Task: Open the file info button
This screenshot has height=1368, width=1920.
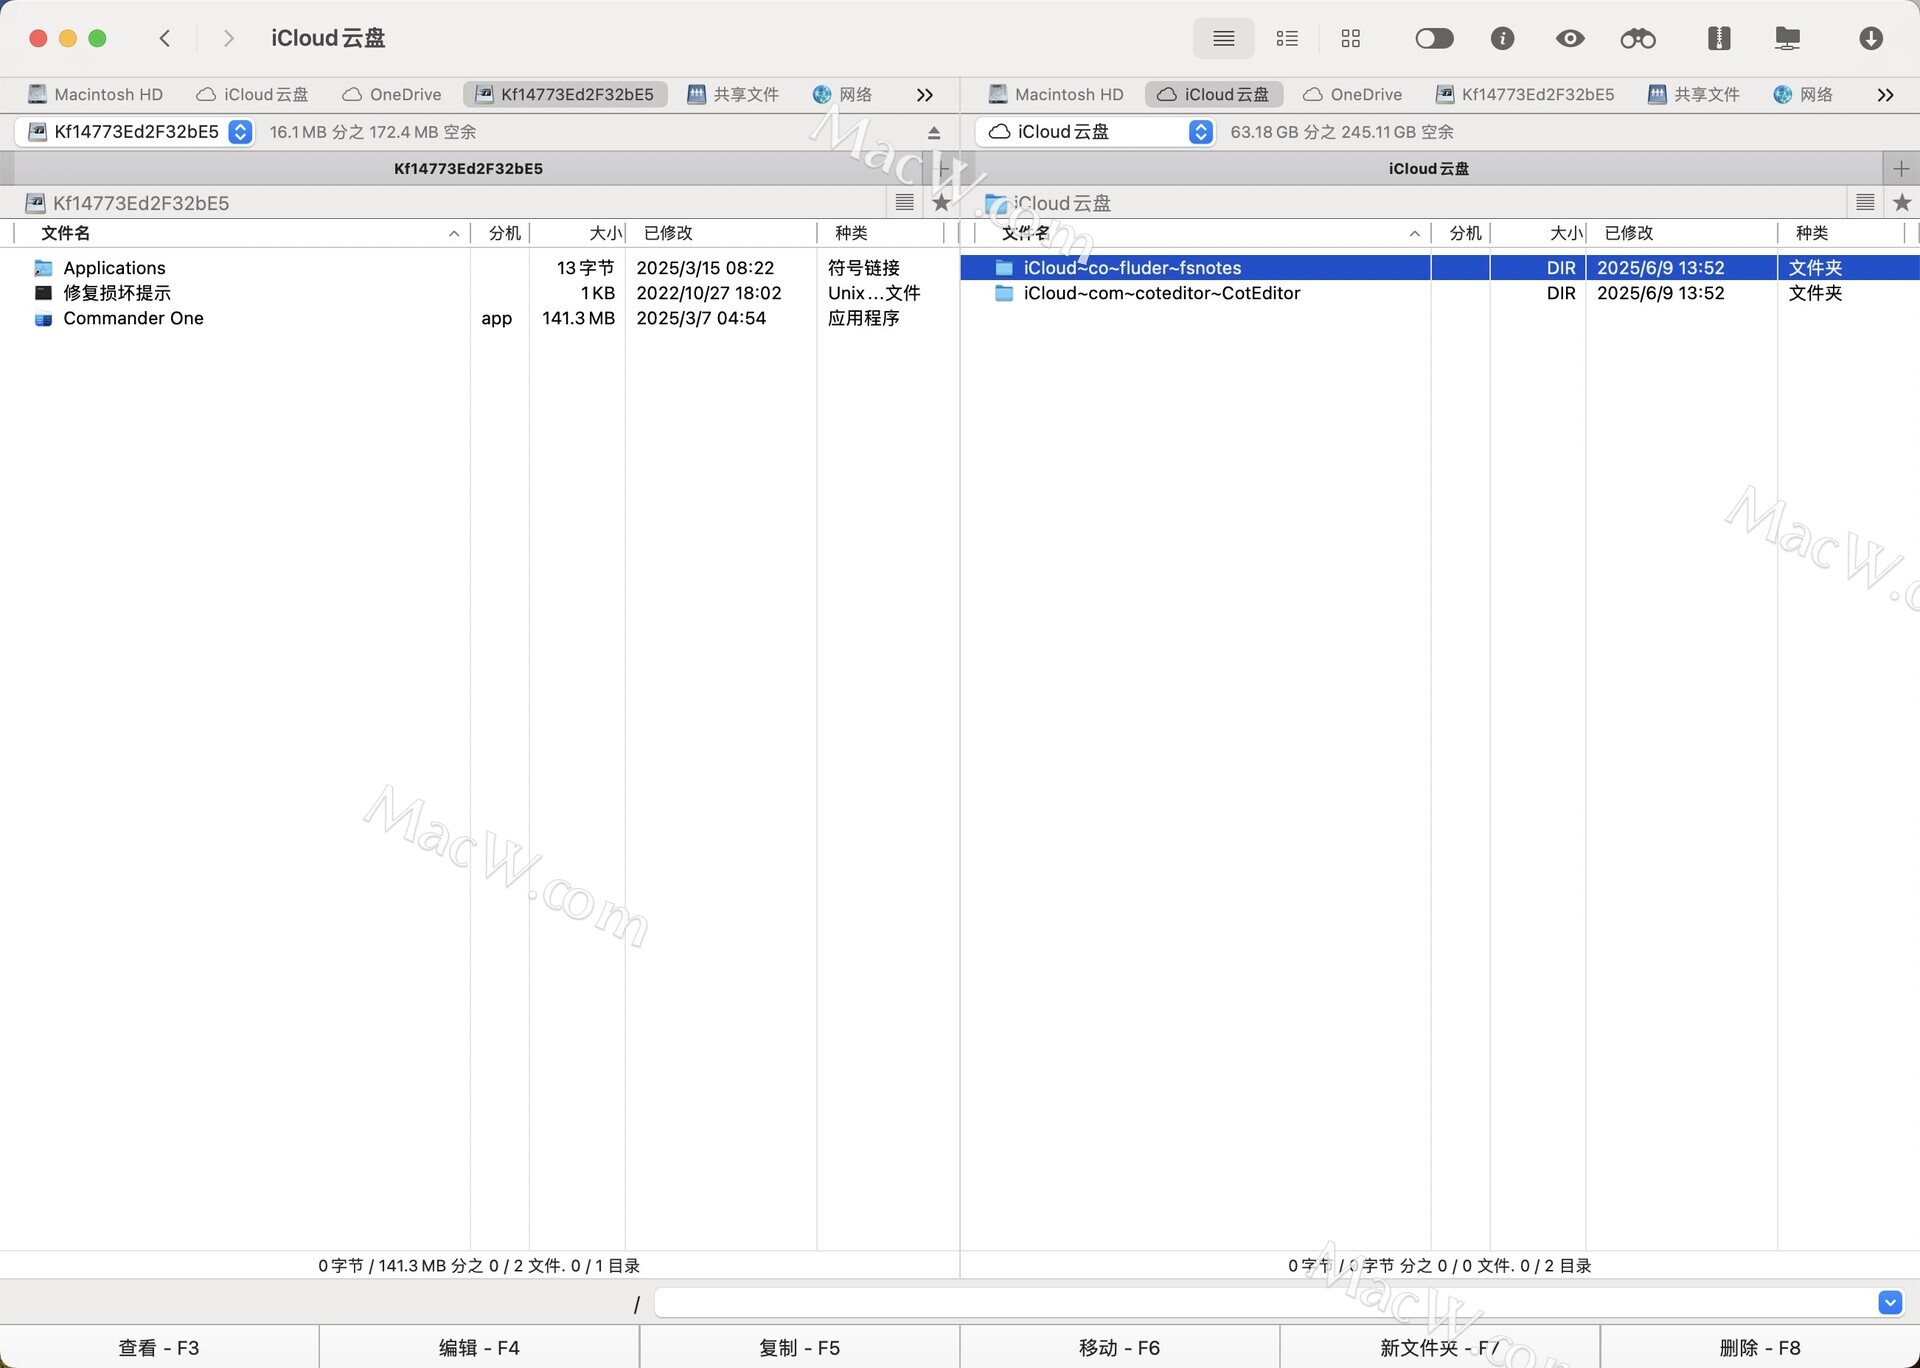Action: (x=1502, y=39)
